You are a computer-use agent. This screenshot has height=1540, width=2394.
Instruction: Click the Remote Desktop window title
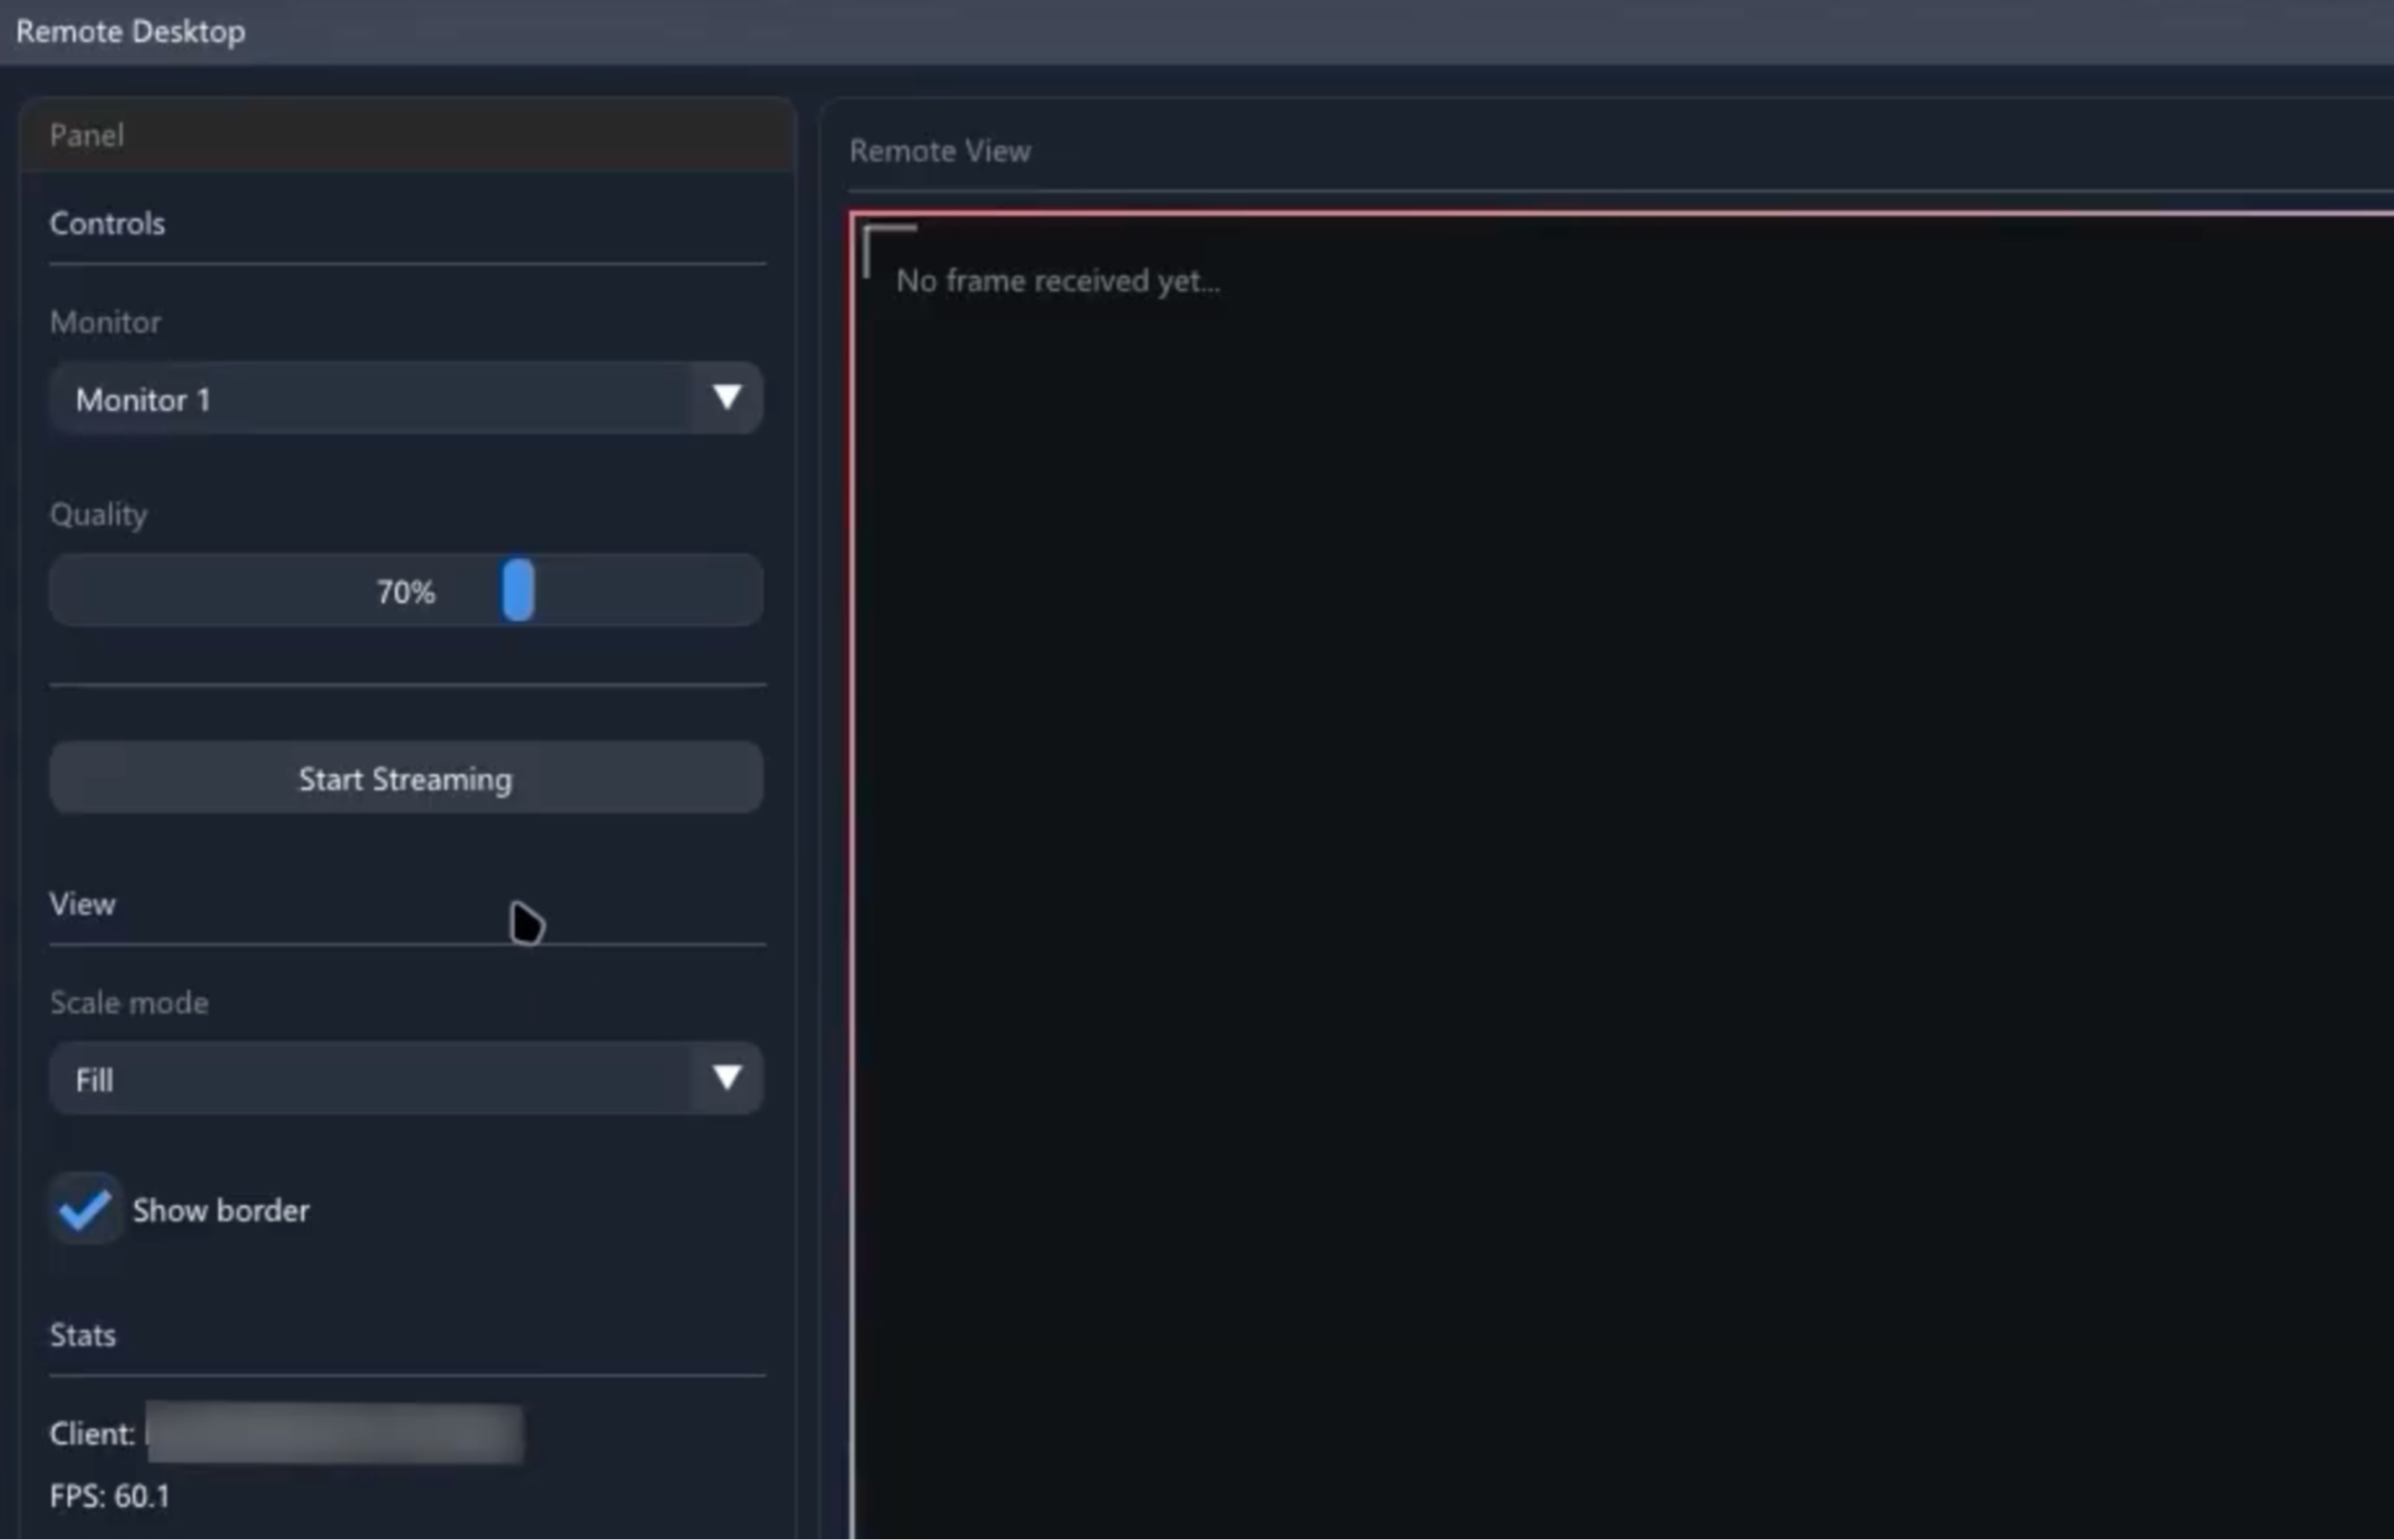[130, 31]
